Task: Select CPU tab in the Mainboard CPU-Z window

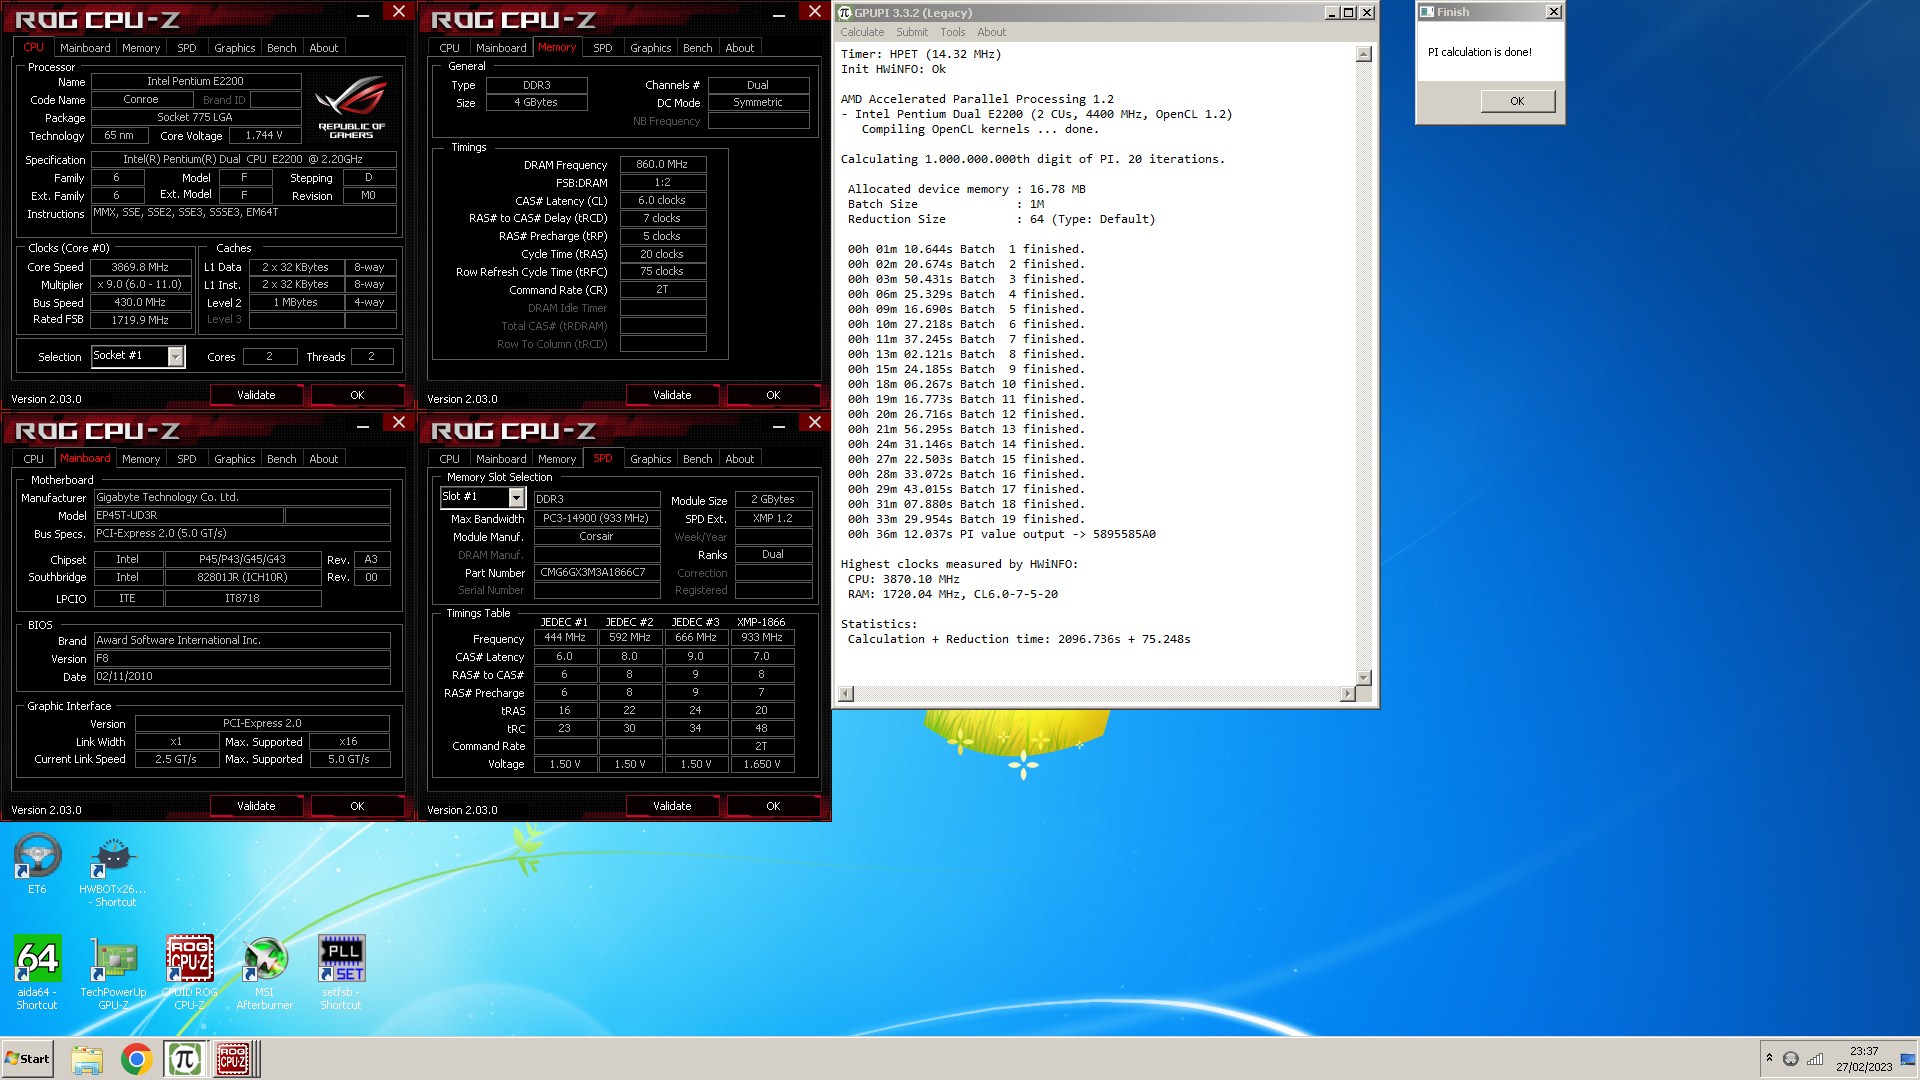Action: coord(33,459)
